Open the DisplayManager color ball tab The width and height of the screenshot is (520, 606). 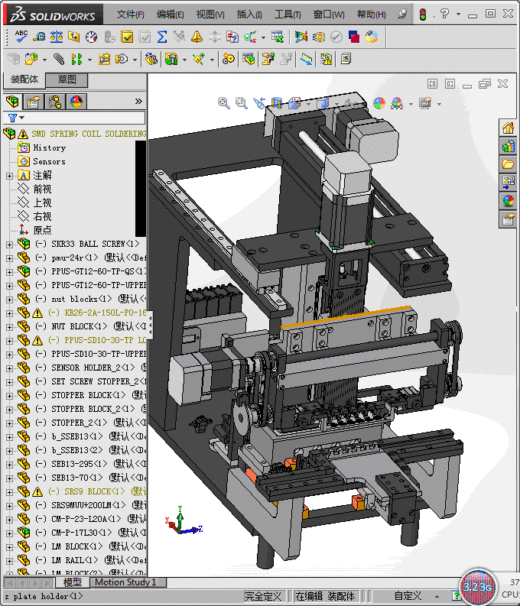coord(76,102)
